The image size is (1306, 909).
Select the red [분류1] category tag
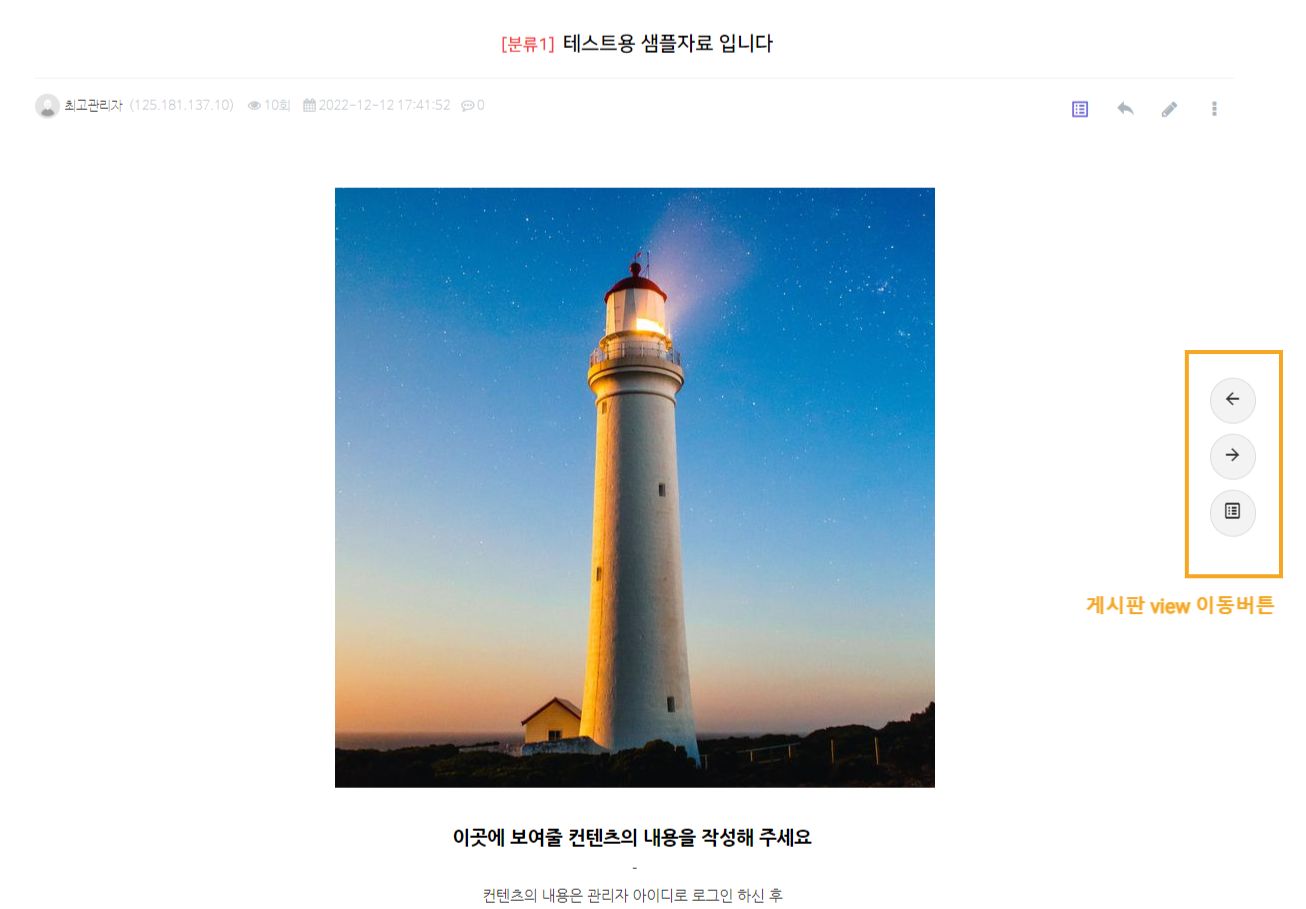(x=527, y=44)
